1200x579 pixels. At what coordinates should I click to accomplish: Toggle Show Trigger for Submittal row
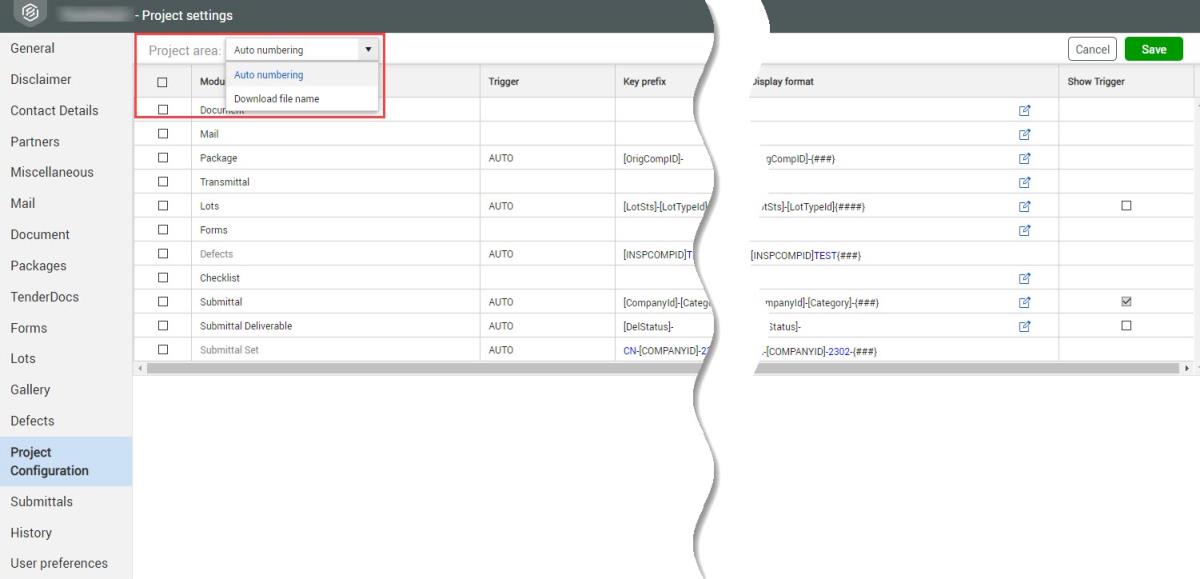pos(1126,302)
